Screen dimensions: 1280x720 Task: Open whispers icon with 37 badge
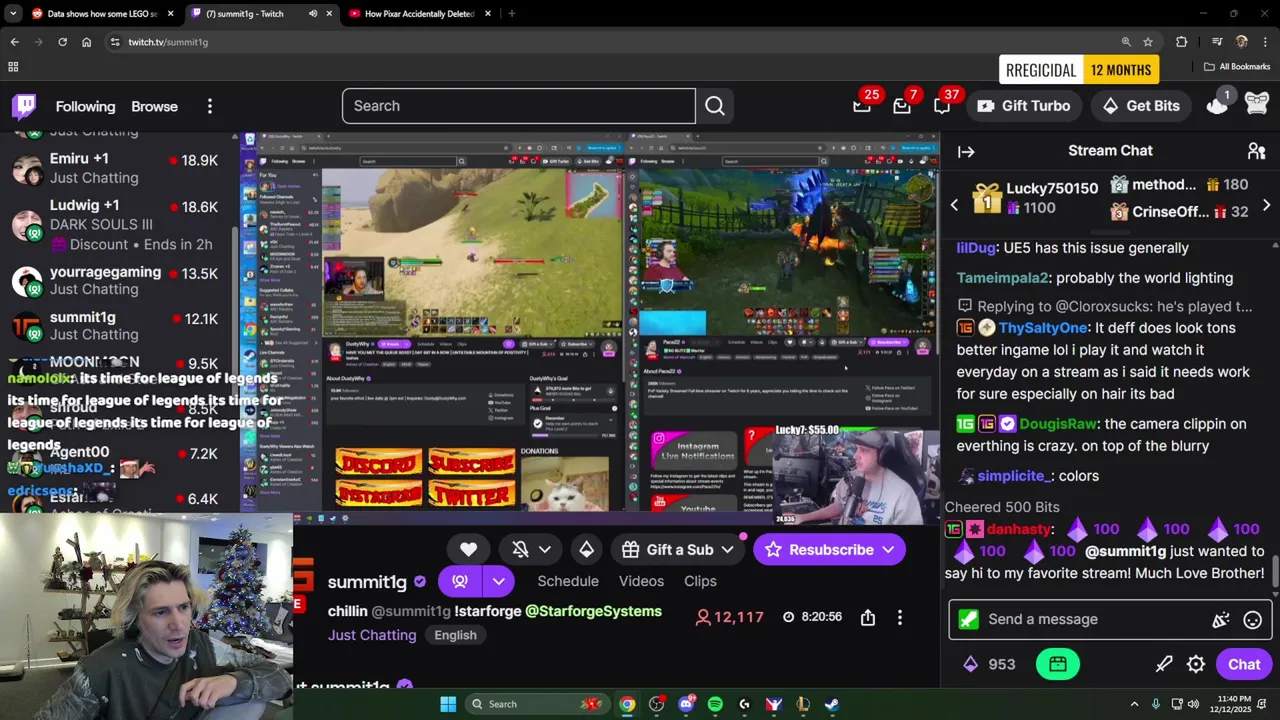(942, 106)
